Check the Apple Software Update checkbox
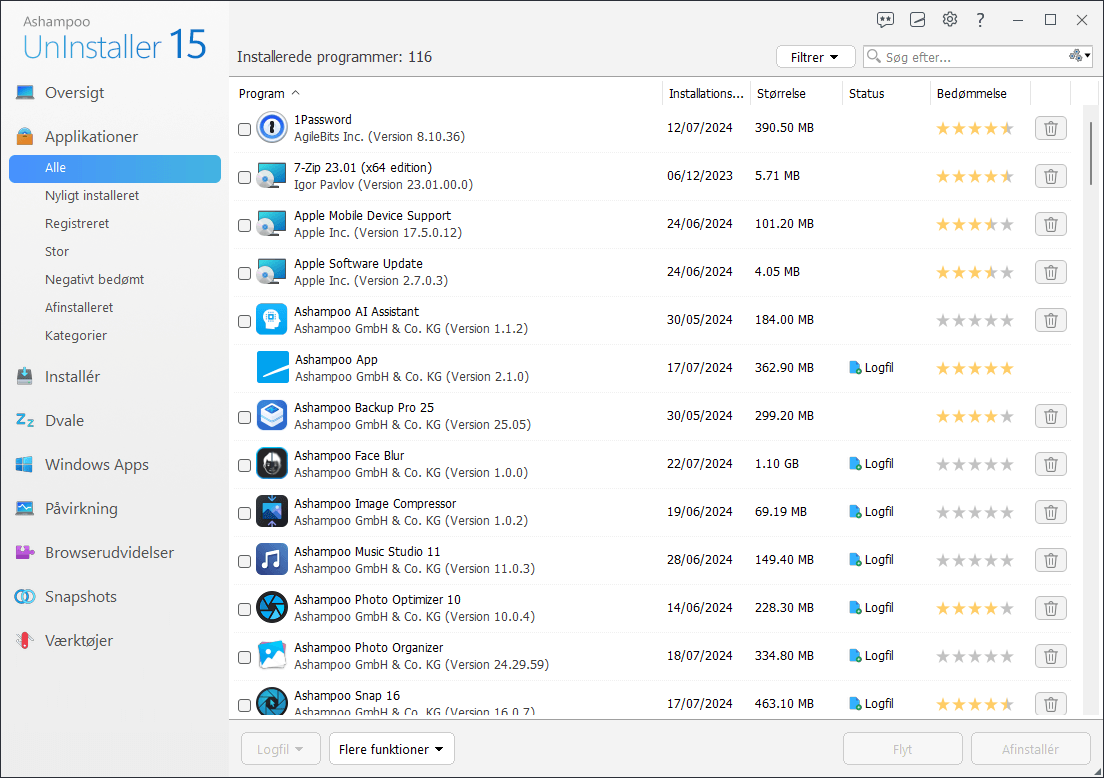The image size is (1104, 778). pyautogui.click(x=244, y=273)
